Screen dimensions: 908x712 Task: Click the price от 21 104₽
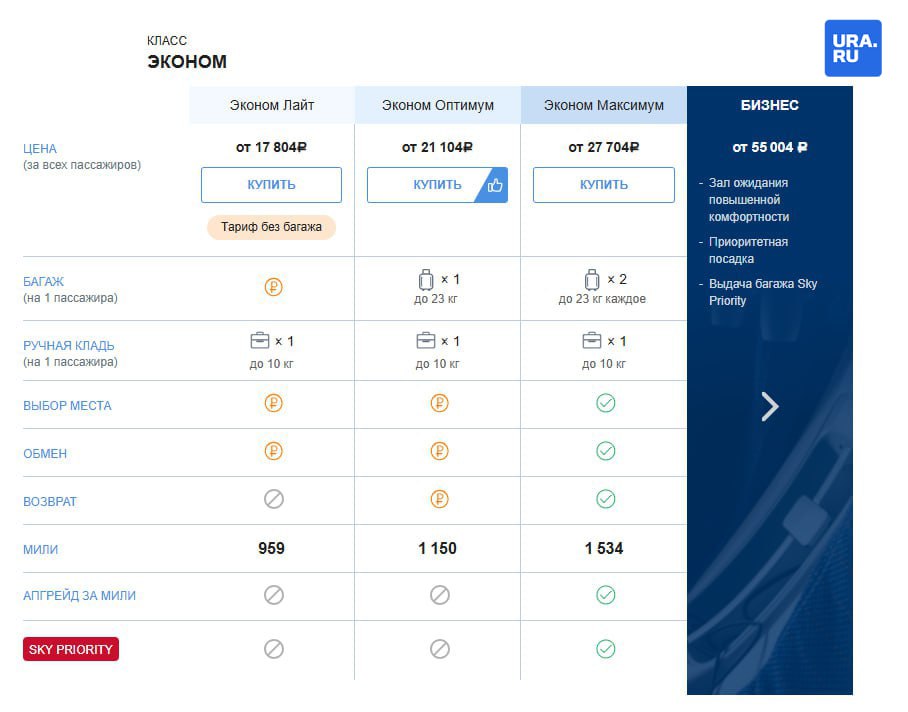coord(437,148)
